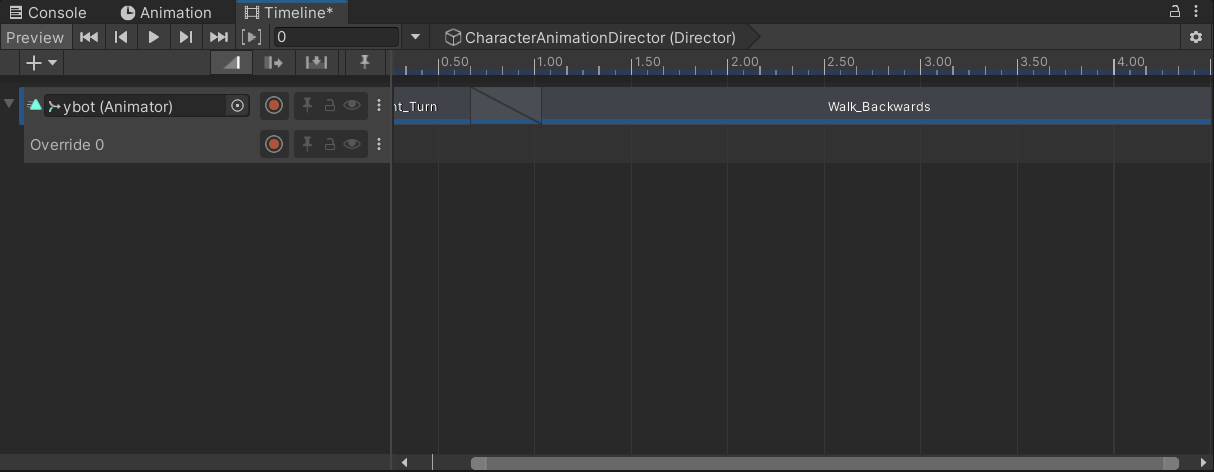
Task: Enable Mix edit mode
Action: 230,62
